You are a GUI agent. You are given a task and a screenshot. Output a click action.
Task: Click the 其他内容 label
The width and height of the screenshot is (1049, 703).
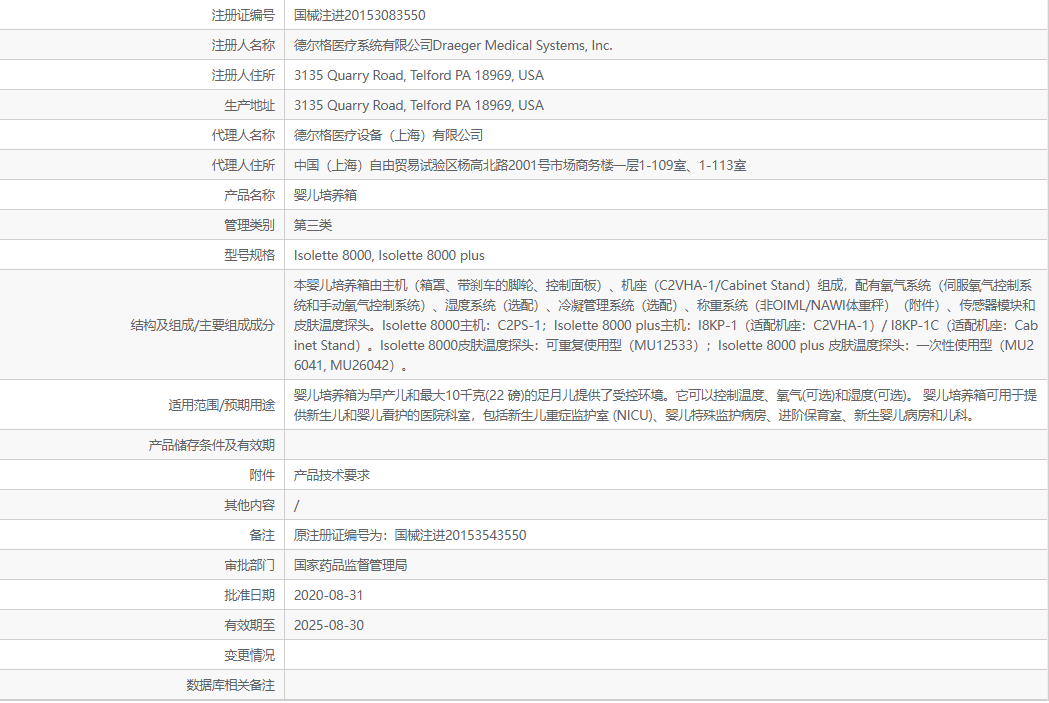(x=249, y=506)
